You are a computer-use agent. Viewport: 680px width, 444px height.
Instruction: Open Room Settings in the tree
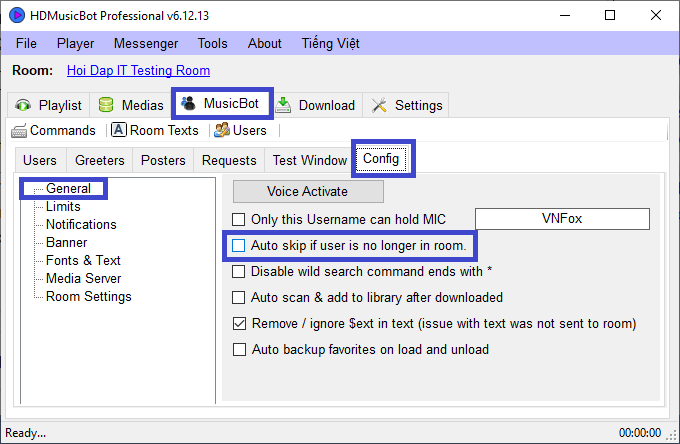click(88, 296)
